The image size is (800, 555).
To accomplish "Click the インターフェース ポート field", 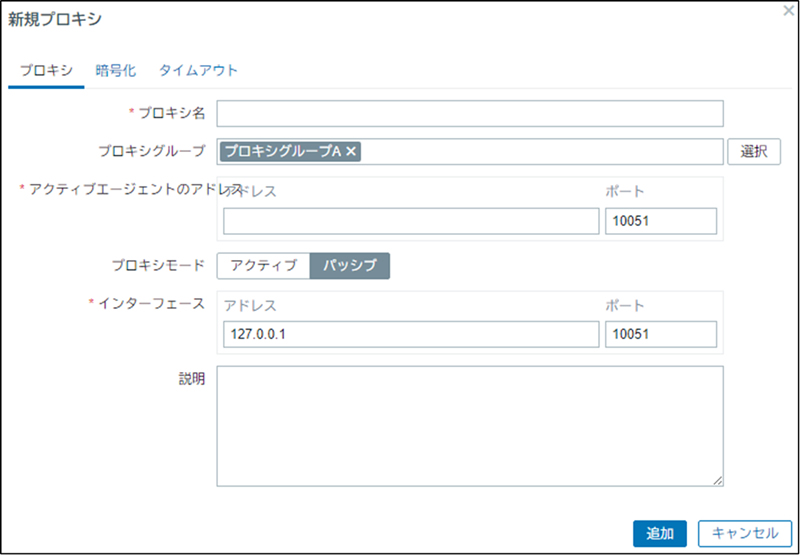I will point(660,335).
